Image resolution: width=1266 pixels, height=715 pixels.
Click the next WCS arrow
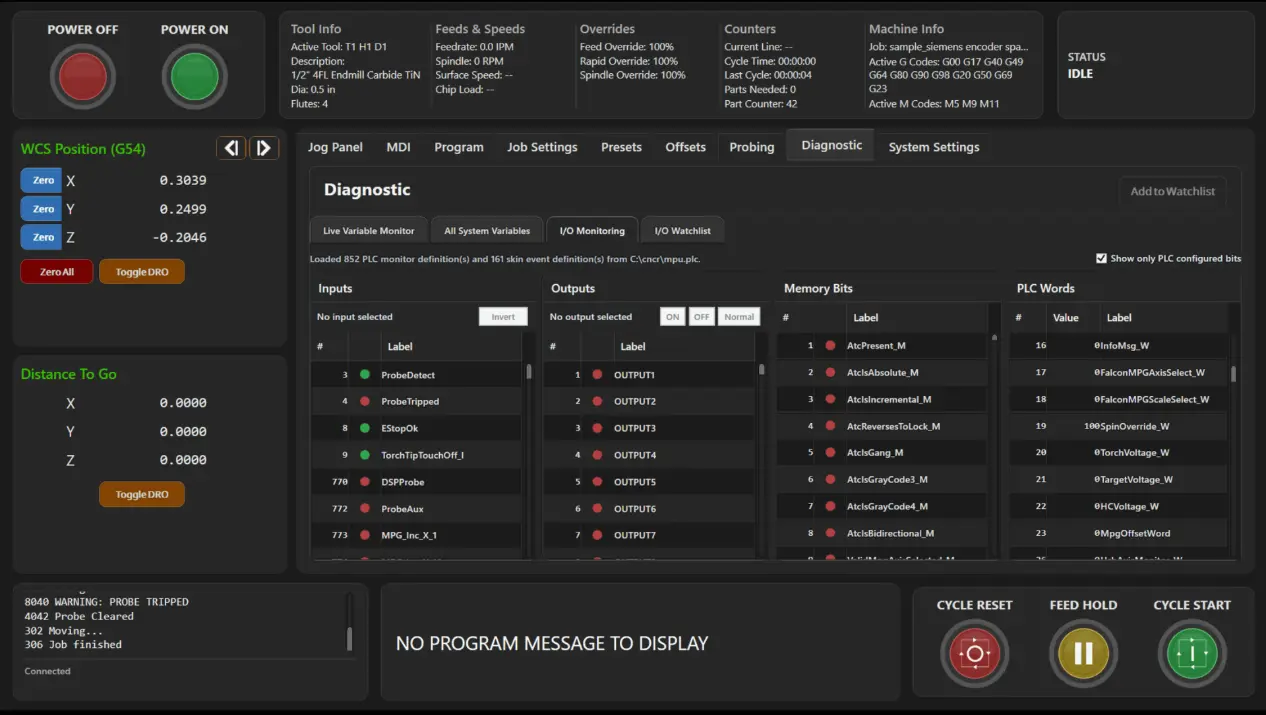[264, 148]
